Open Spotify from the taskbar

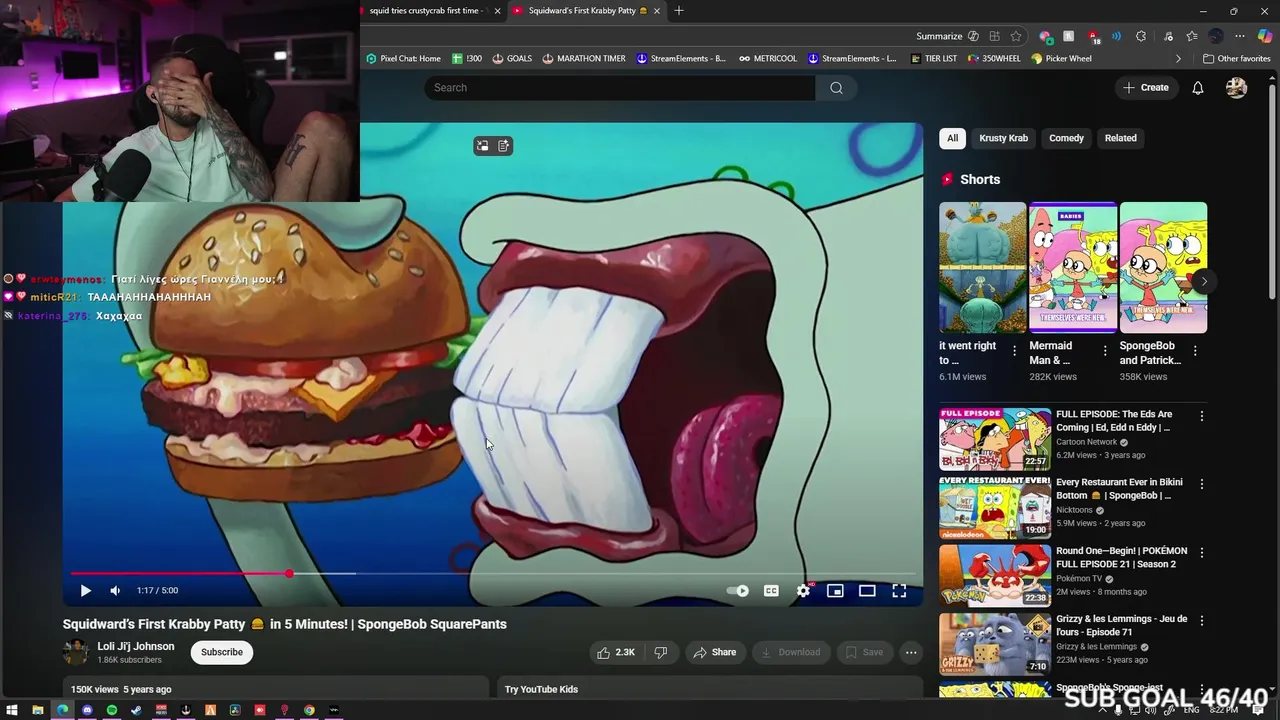coord(112,710)
